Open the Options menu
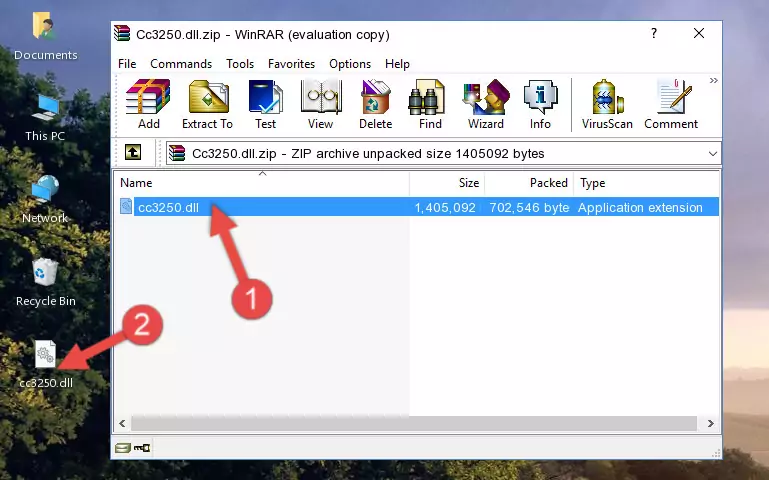Viewport: 769px width, 480px height. (350, 64)
